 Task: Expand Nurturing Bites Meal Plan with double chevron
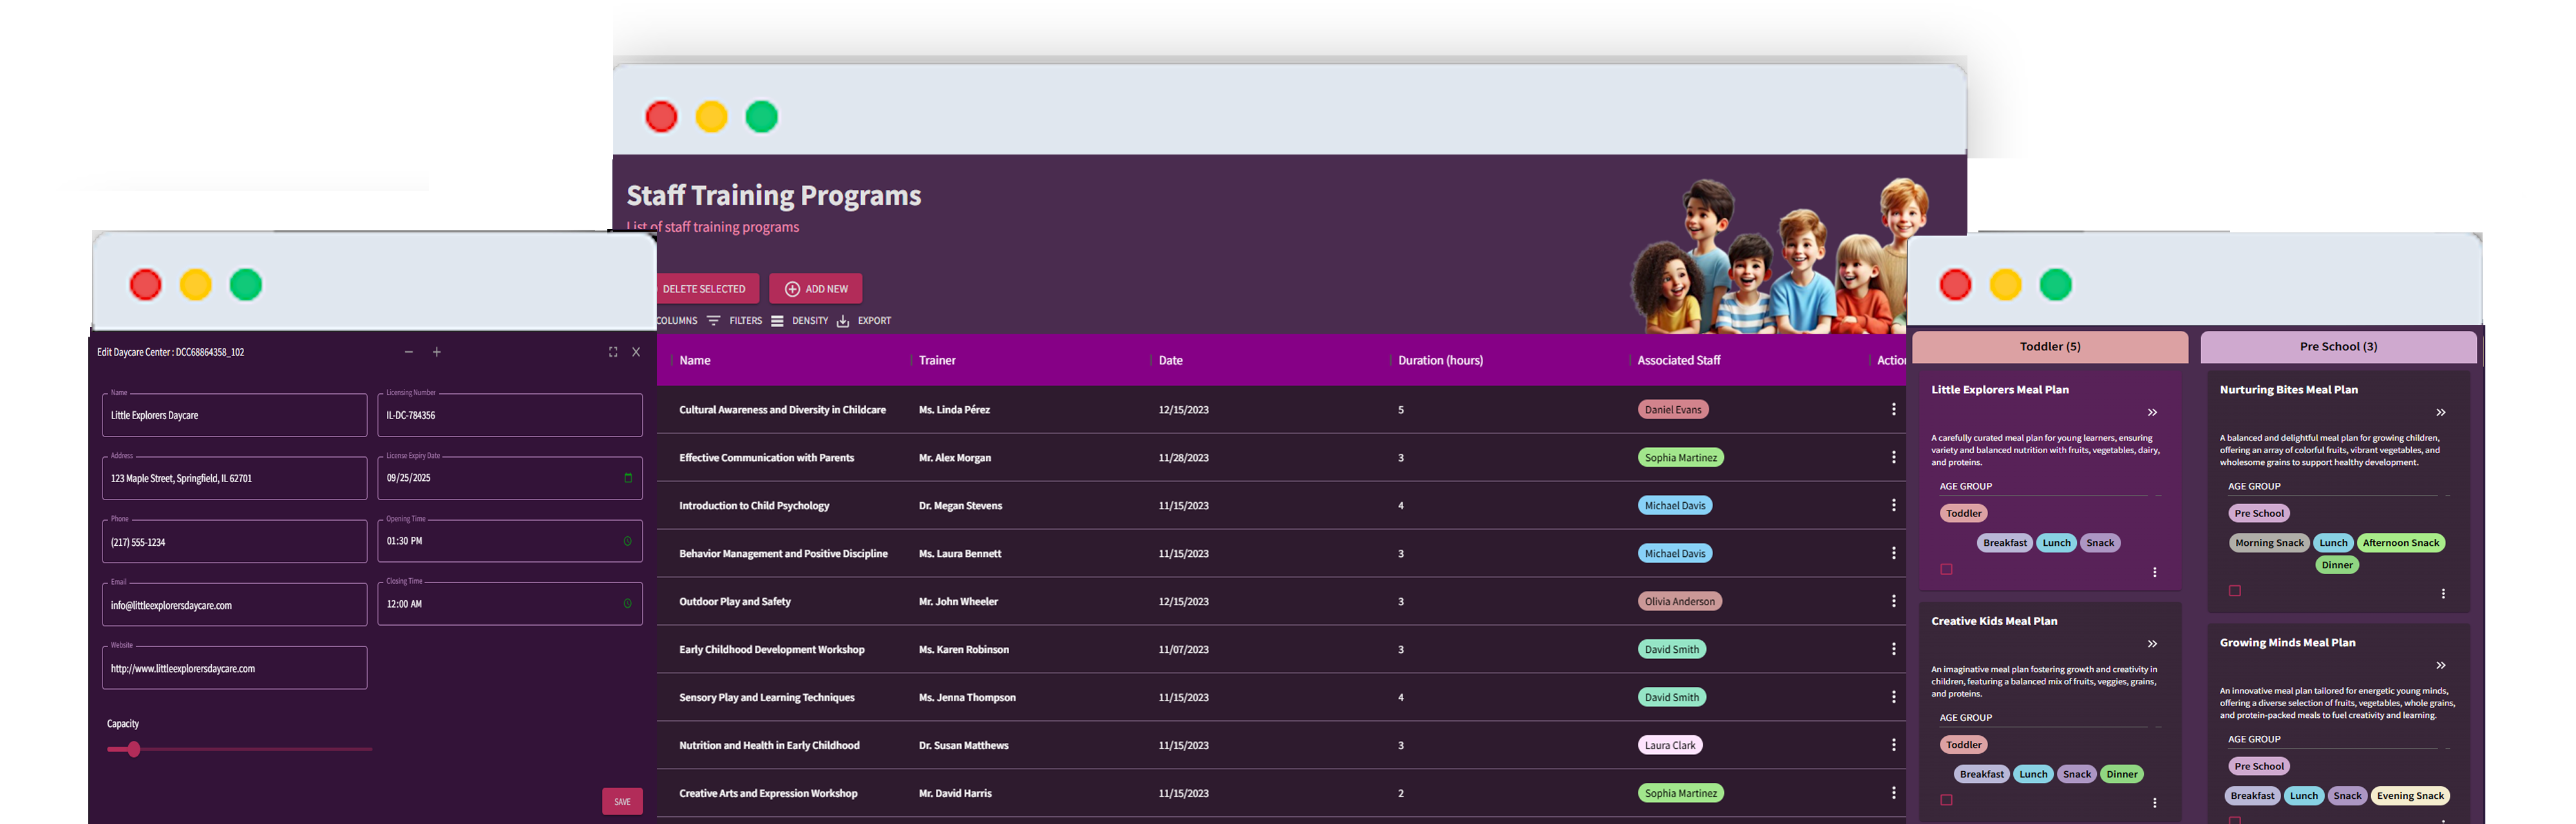point(2440,413)
